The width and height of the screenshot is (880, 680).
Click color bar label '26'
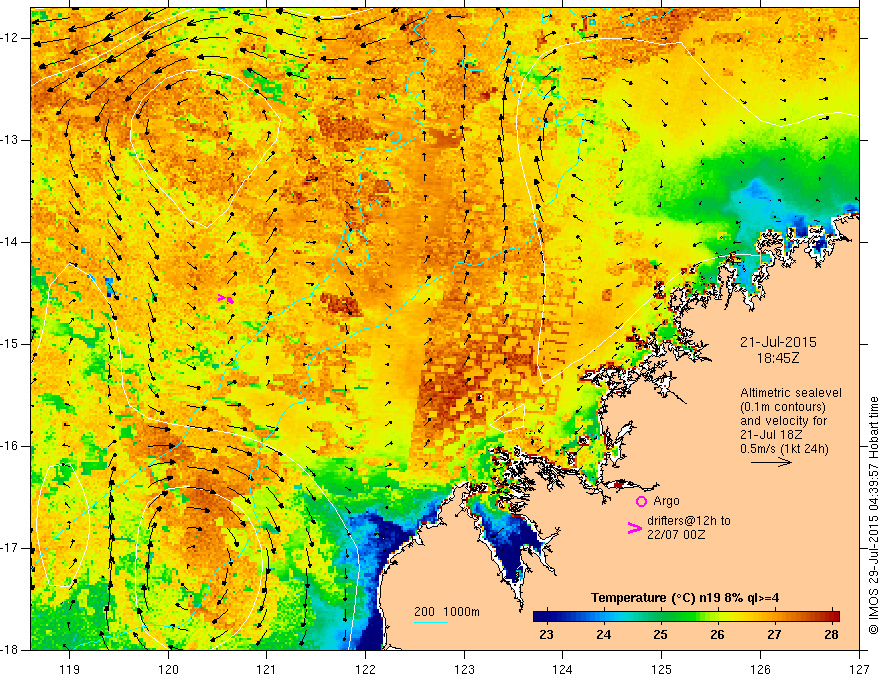pos(717,635)
